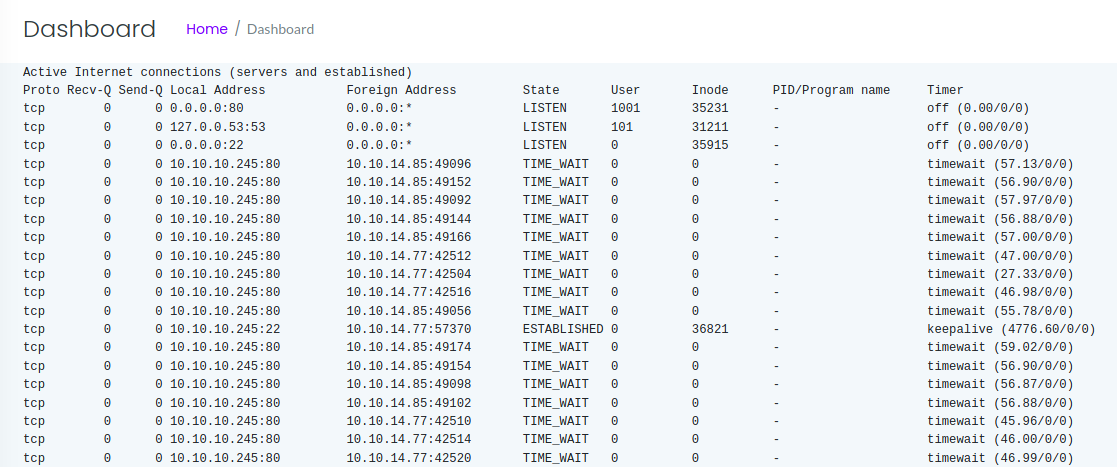Click inode value 35915

710,145
